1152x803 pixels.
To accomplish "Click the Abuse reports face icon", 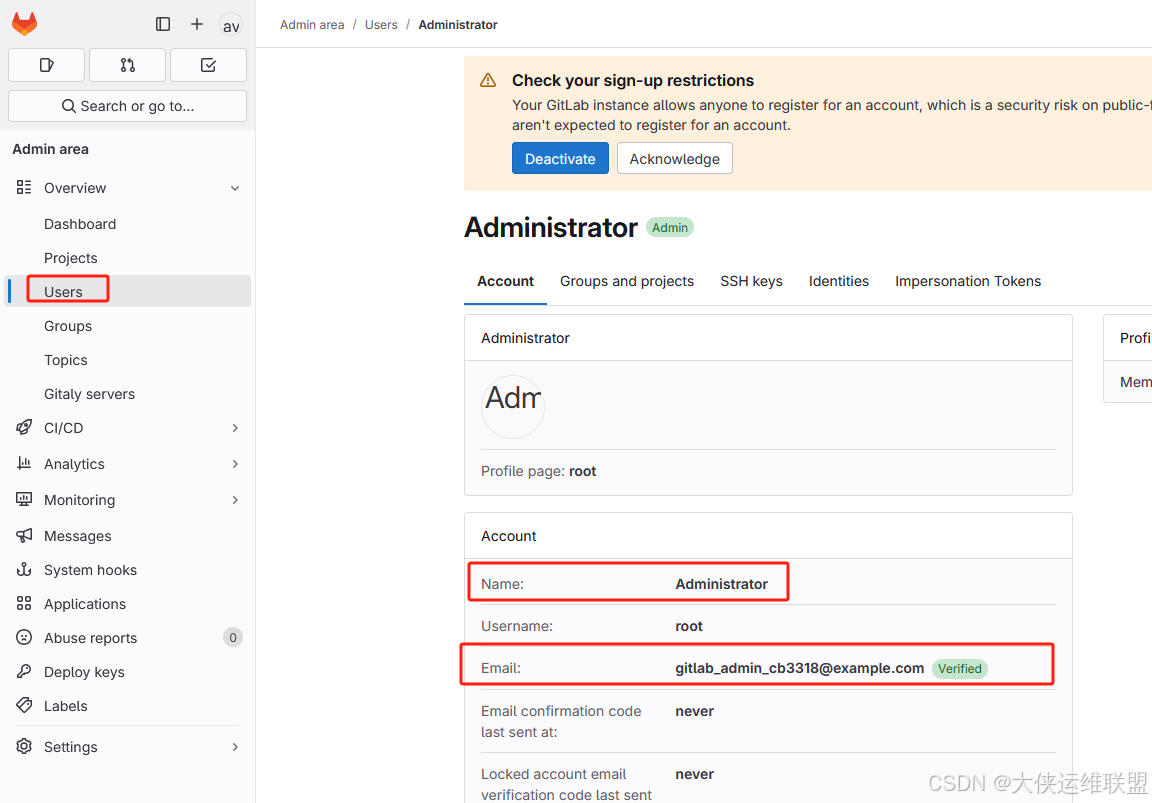I will 24,637.
